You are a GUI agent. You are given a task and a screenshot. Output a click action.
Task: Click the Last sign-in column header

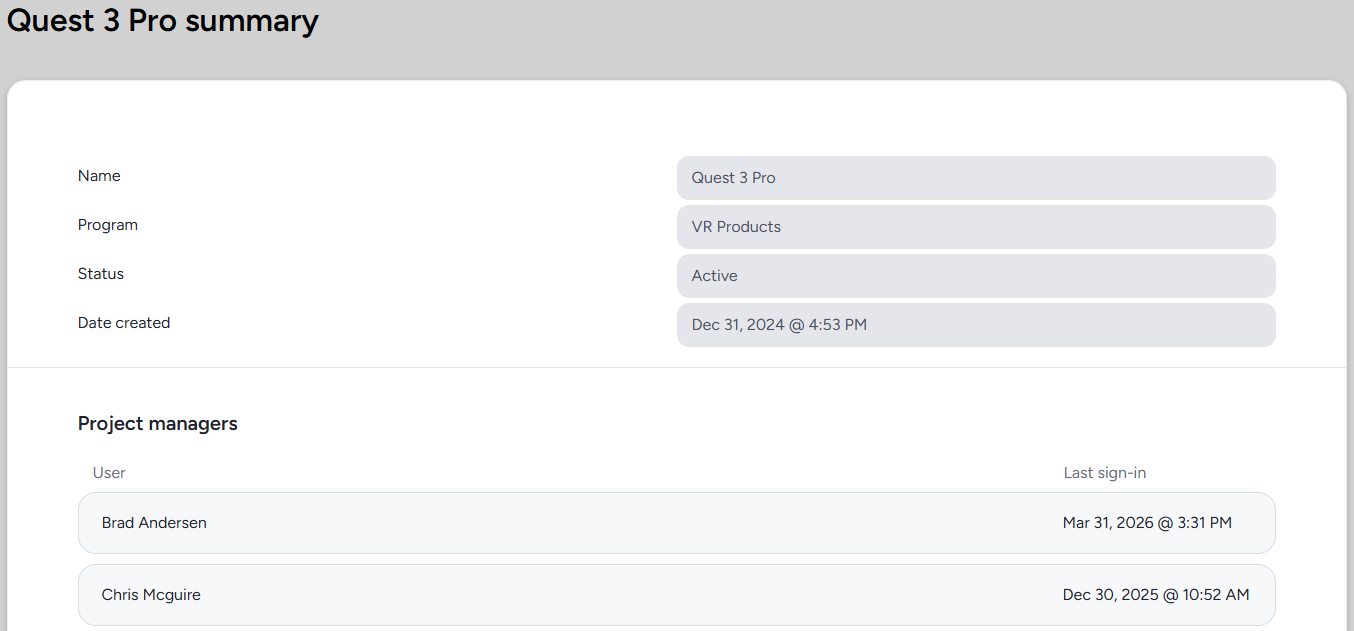point(1104,473)
